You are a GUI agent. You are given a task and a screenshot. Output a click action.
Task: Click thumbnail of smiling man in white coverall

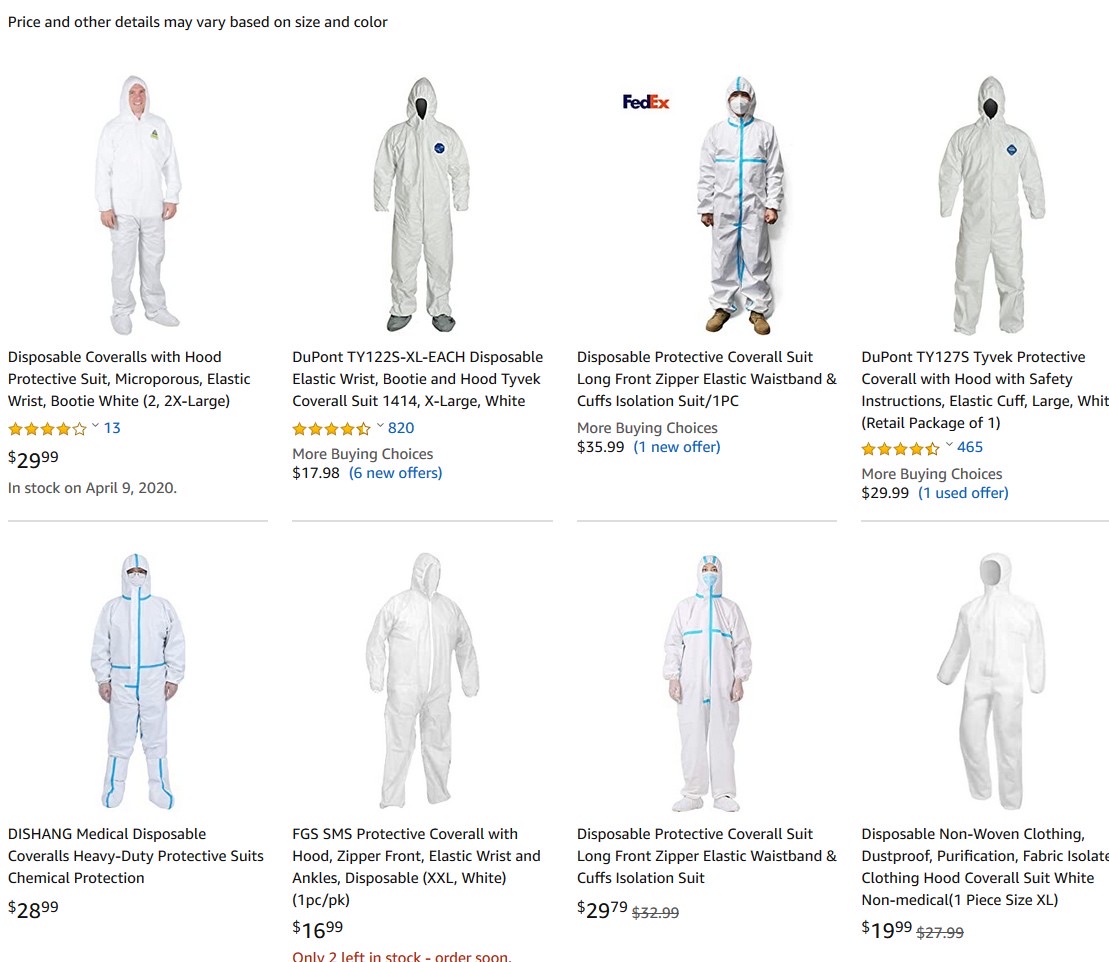(x=139, y=205)
